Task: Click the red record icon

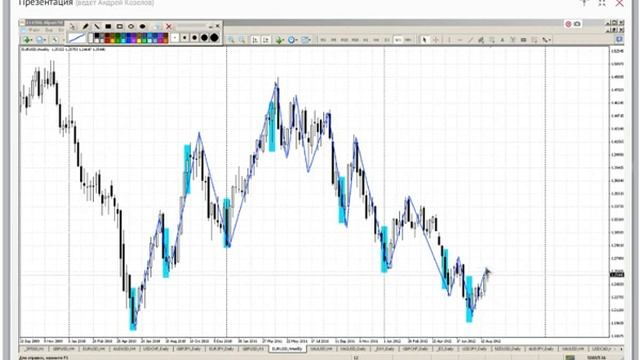Action: 568,24
